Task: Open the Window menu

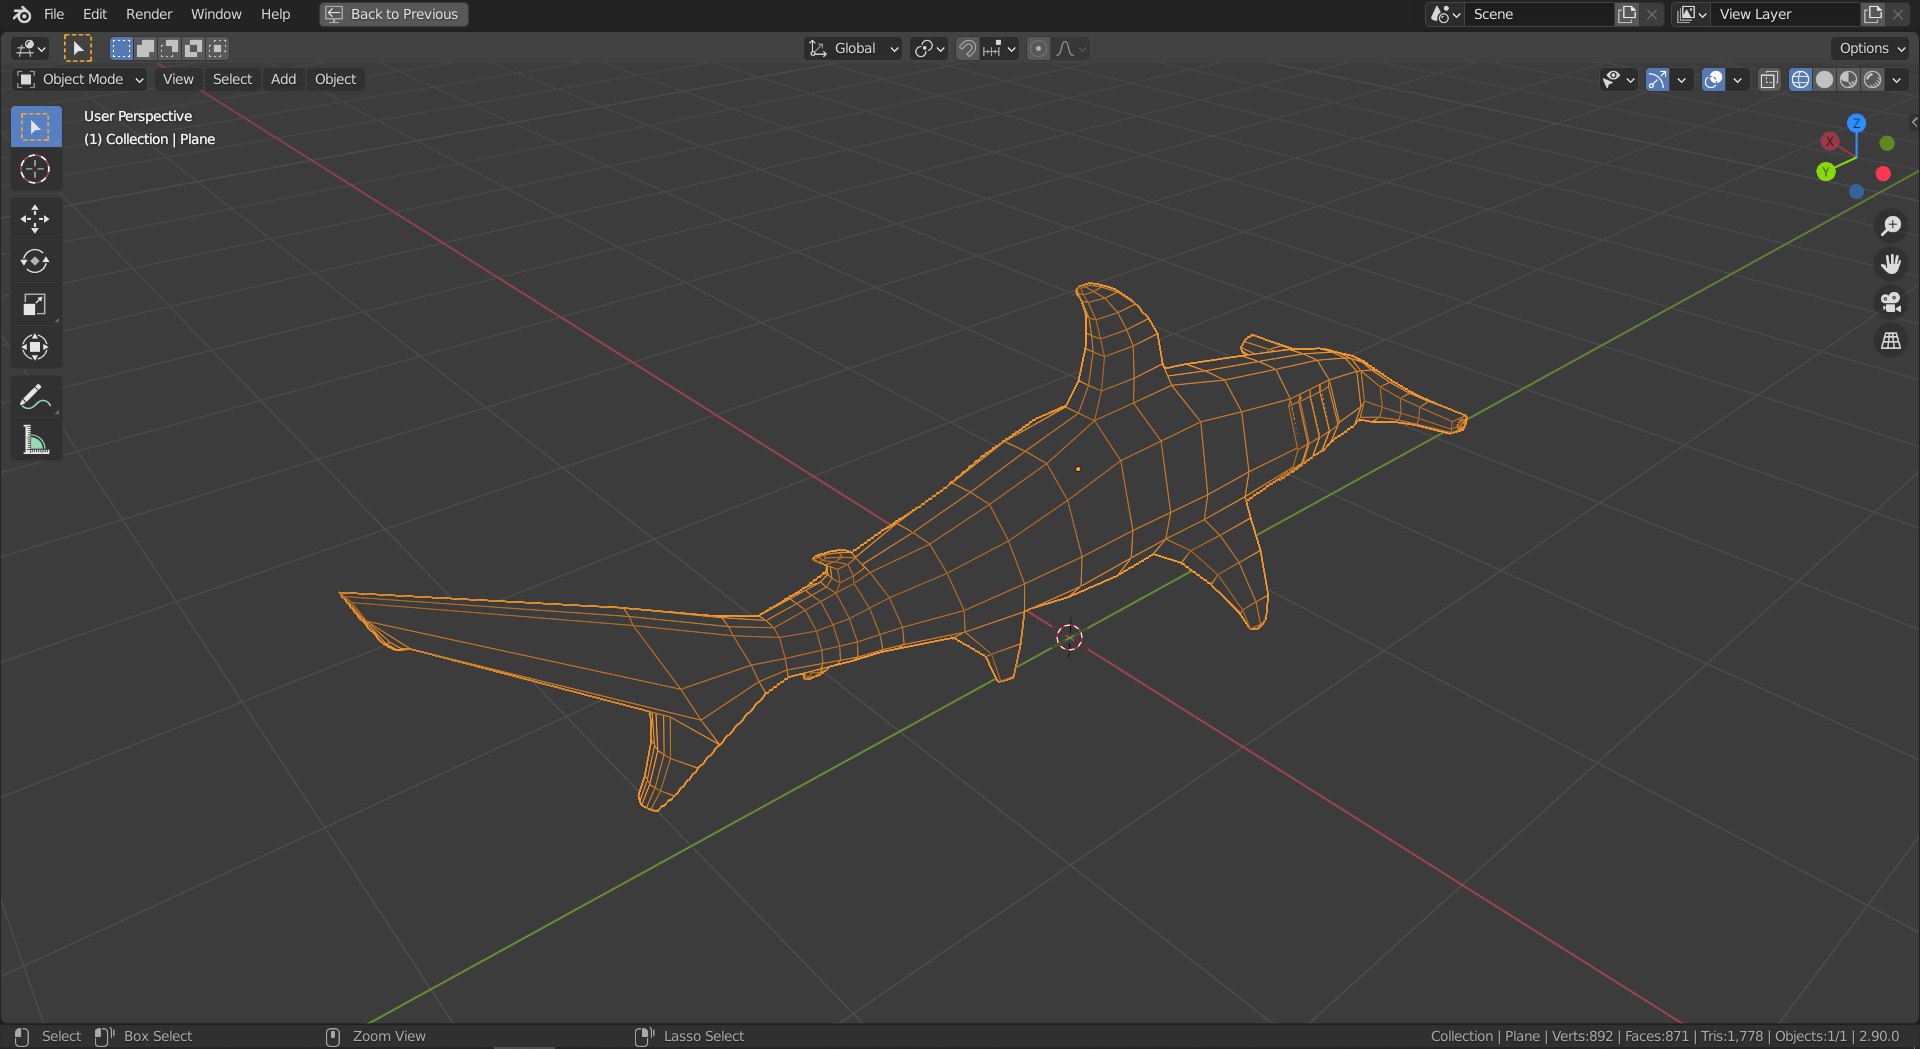Action: pyautogui.click(x=216, y=14)
